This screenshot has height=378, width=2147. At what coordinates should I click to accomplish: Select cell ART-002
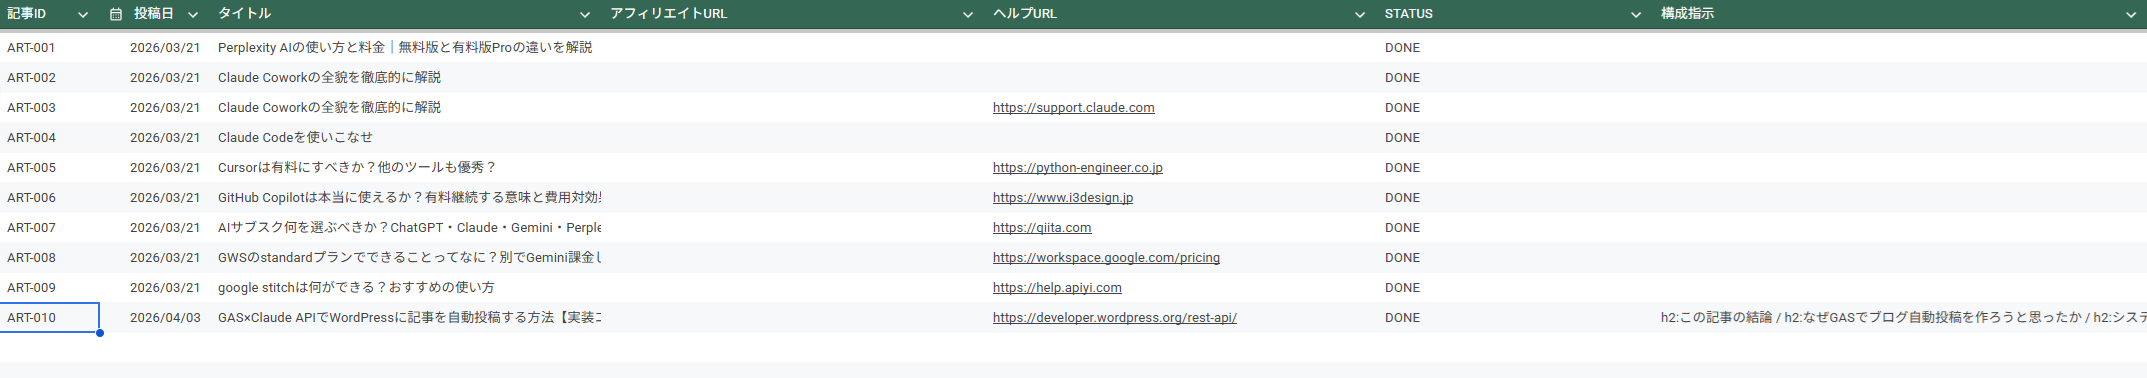pos(50,78)
